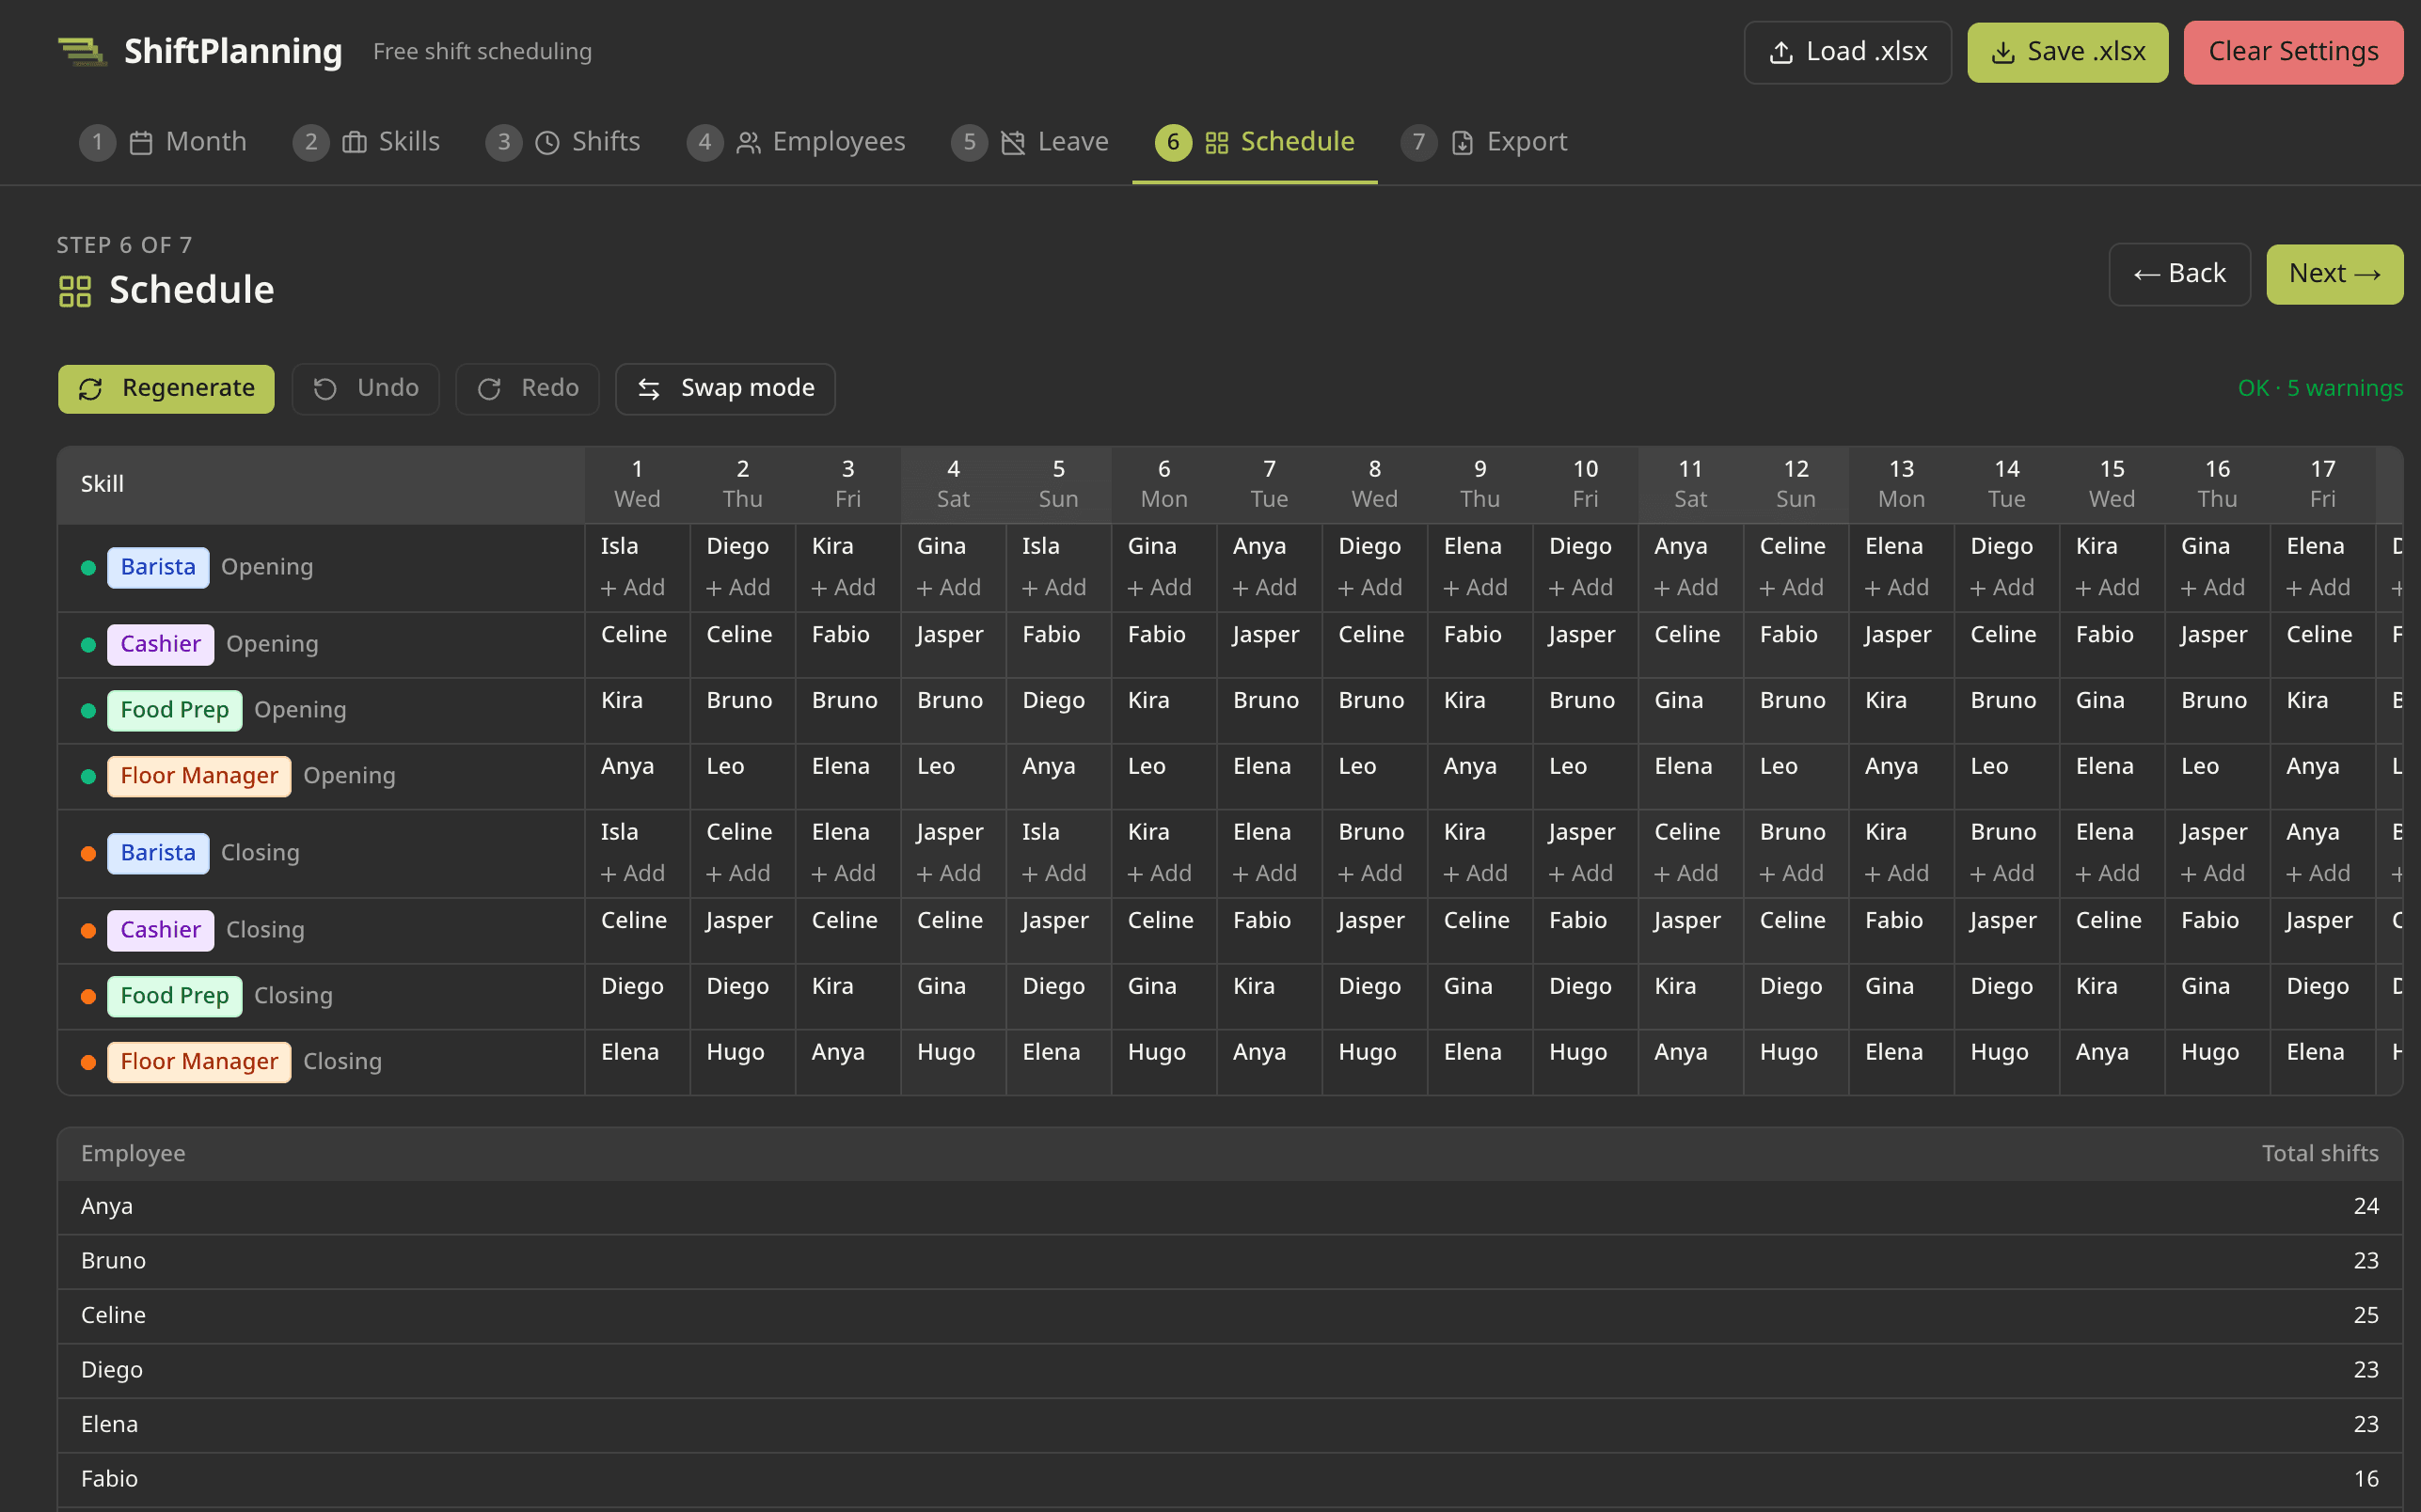Open the Shifts clock icon
Screen dimensions: 2421x1512
coord(547,142)
